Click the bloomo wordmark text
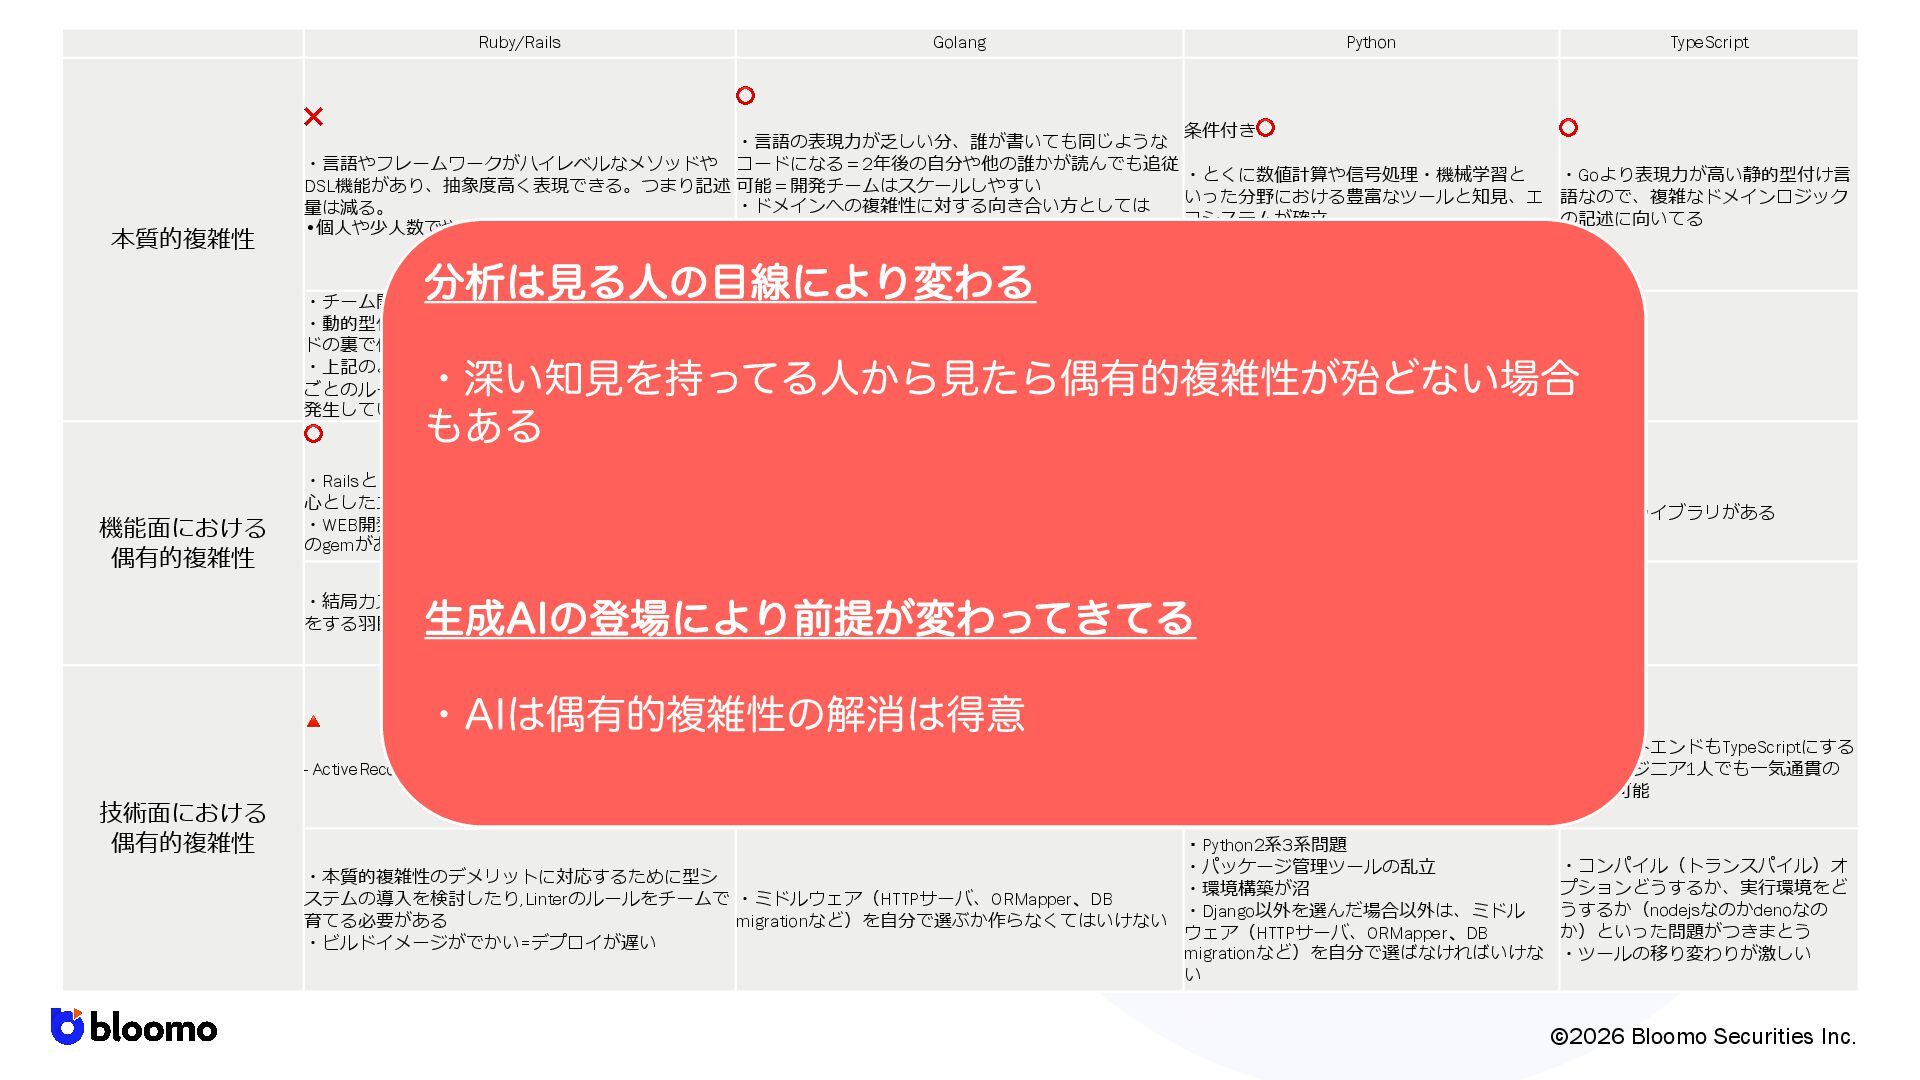 pyautogui.click(x=153, y=1029)
